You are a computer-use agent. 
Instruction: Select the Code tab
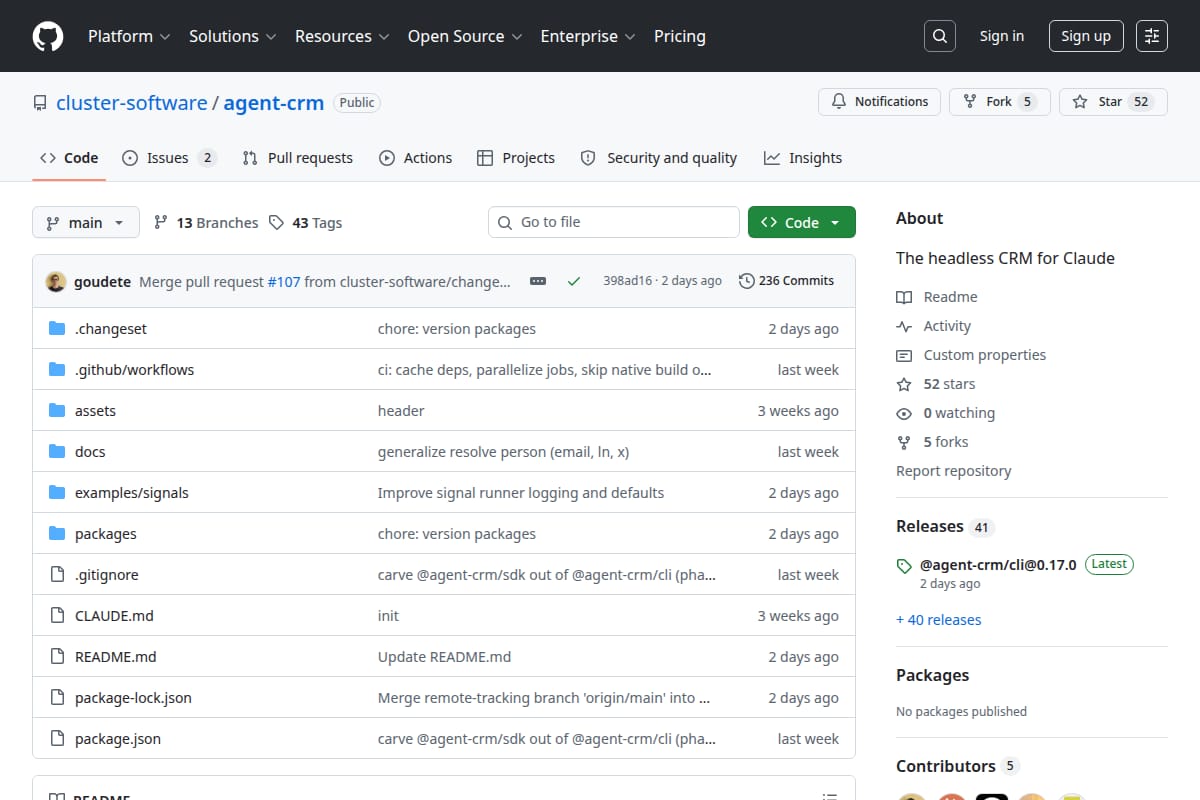(69, 158)
